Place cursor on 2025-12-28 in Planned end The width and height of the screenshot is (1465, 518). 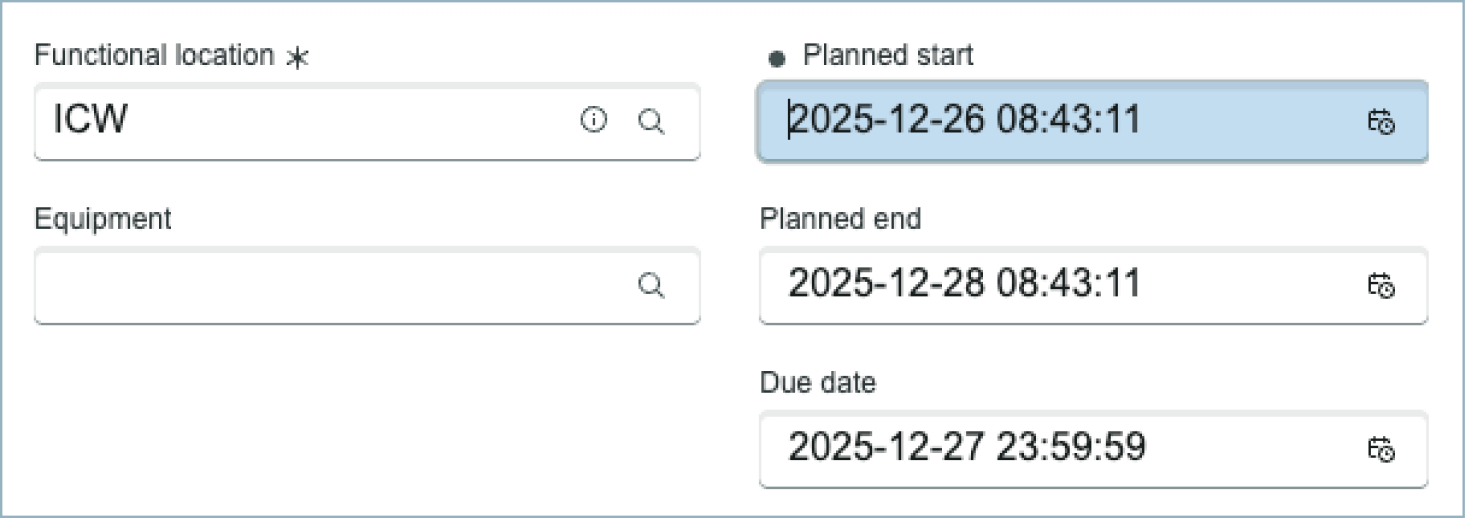click(888, 285)
